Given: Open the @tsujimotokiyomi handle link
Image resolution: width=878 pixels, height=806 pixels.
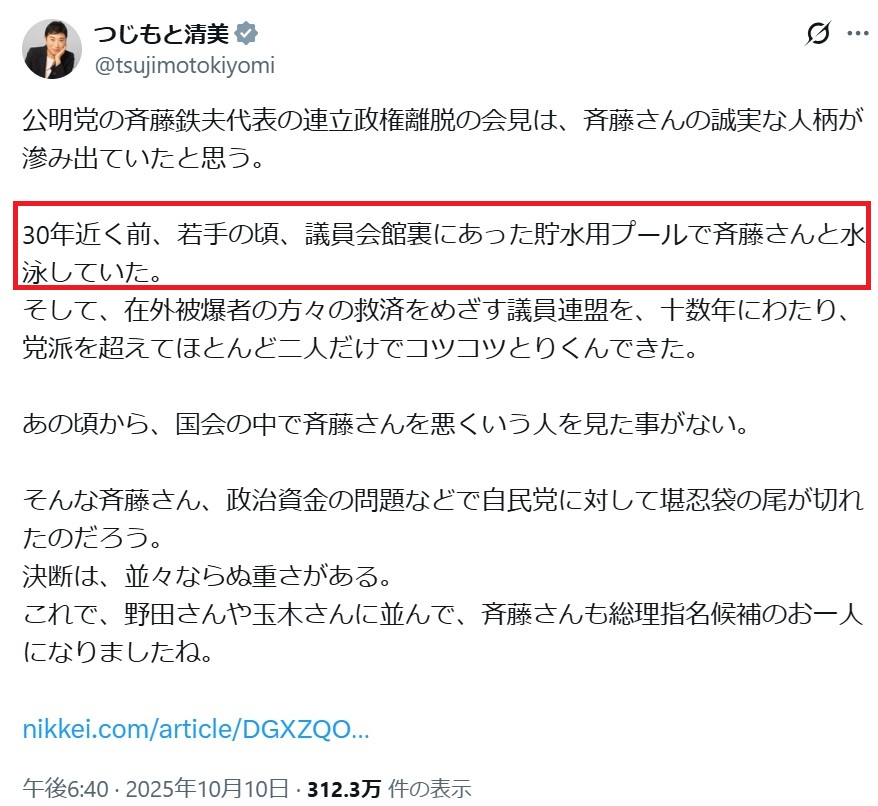Looking at the screenshot, I should click(185, 66).
